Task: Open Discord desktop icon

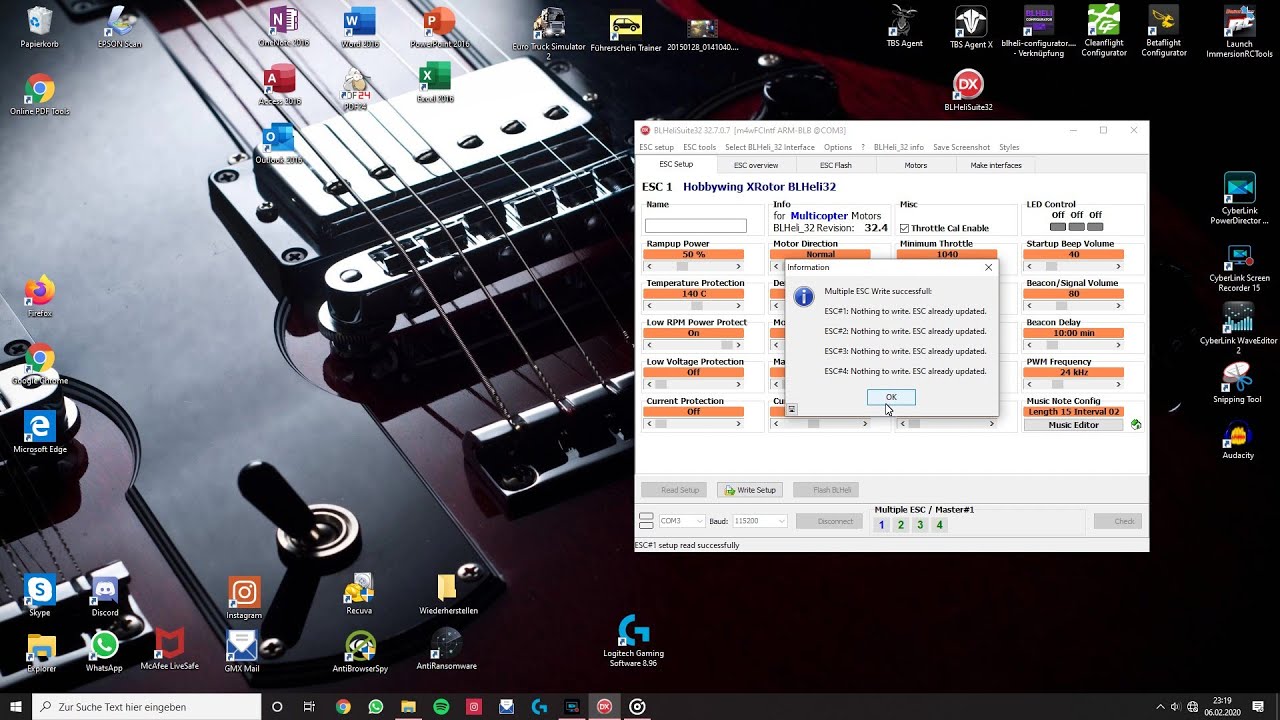Action: [105, 596]
